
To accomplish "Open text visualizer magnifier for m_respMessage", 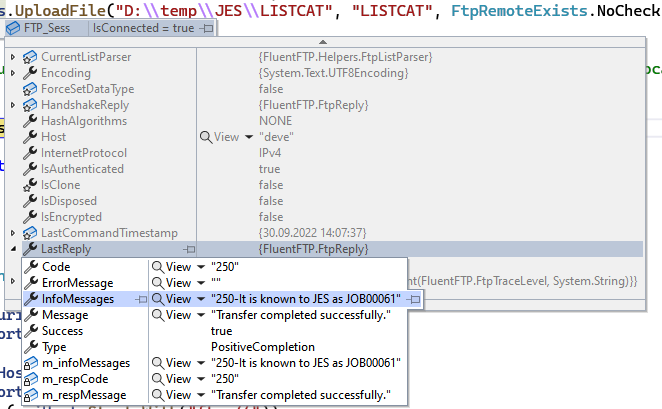I will (x=157, y=395).
